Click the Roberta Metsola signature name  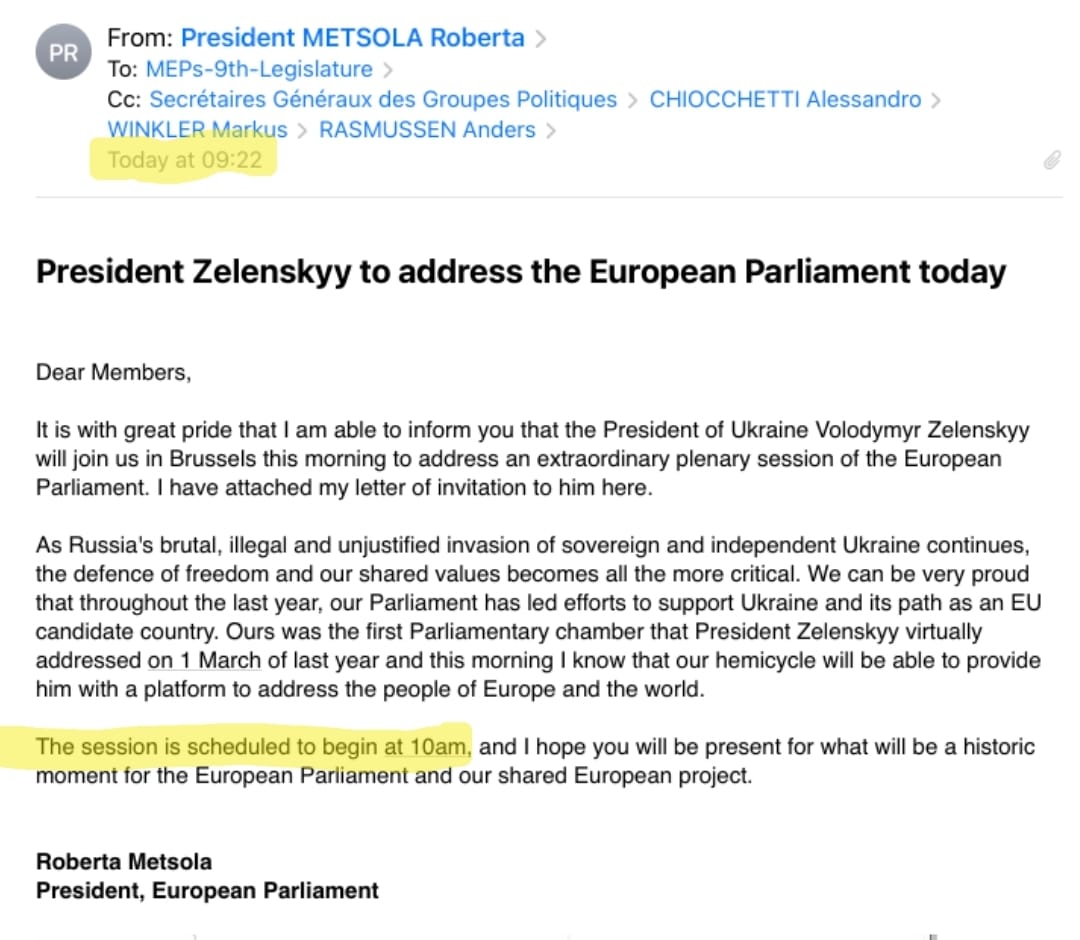(124, 862)
